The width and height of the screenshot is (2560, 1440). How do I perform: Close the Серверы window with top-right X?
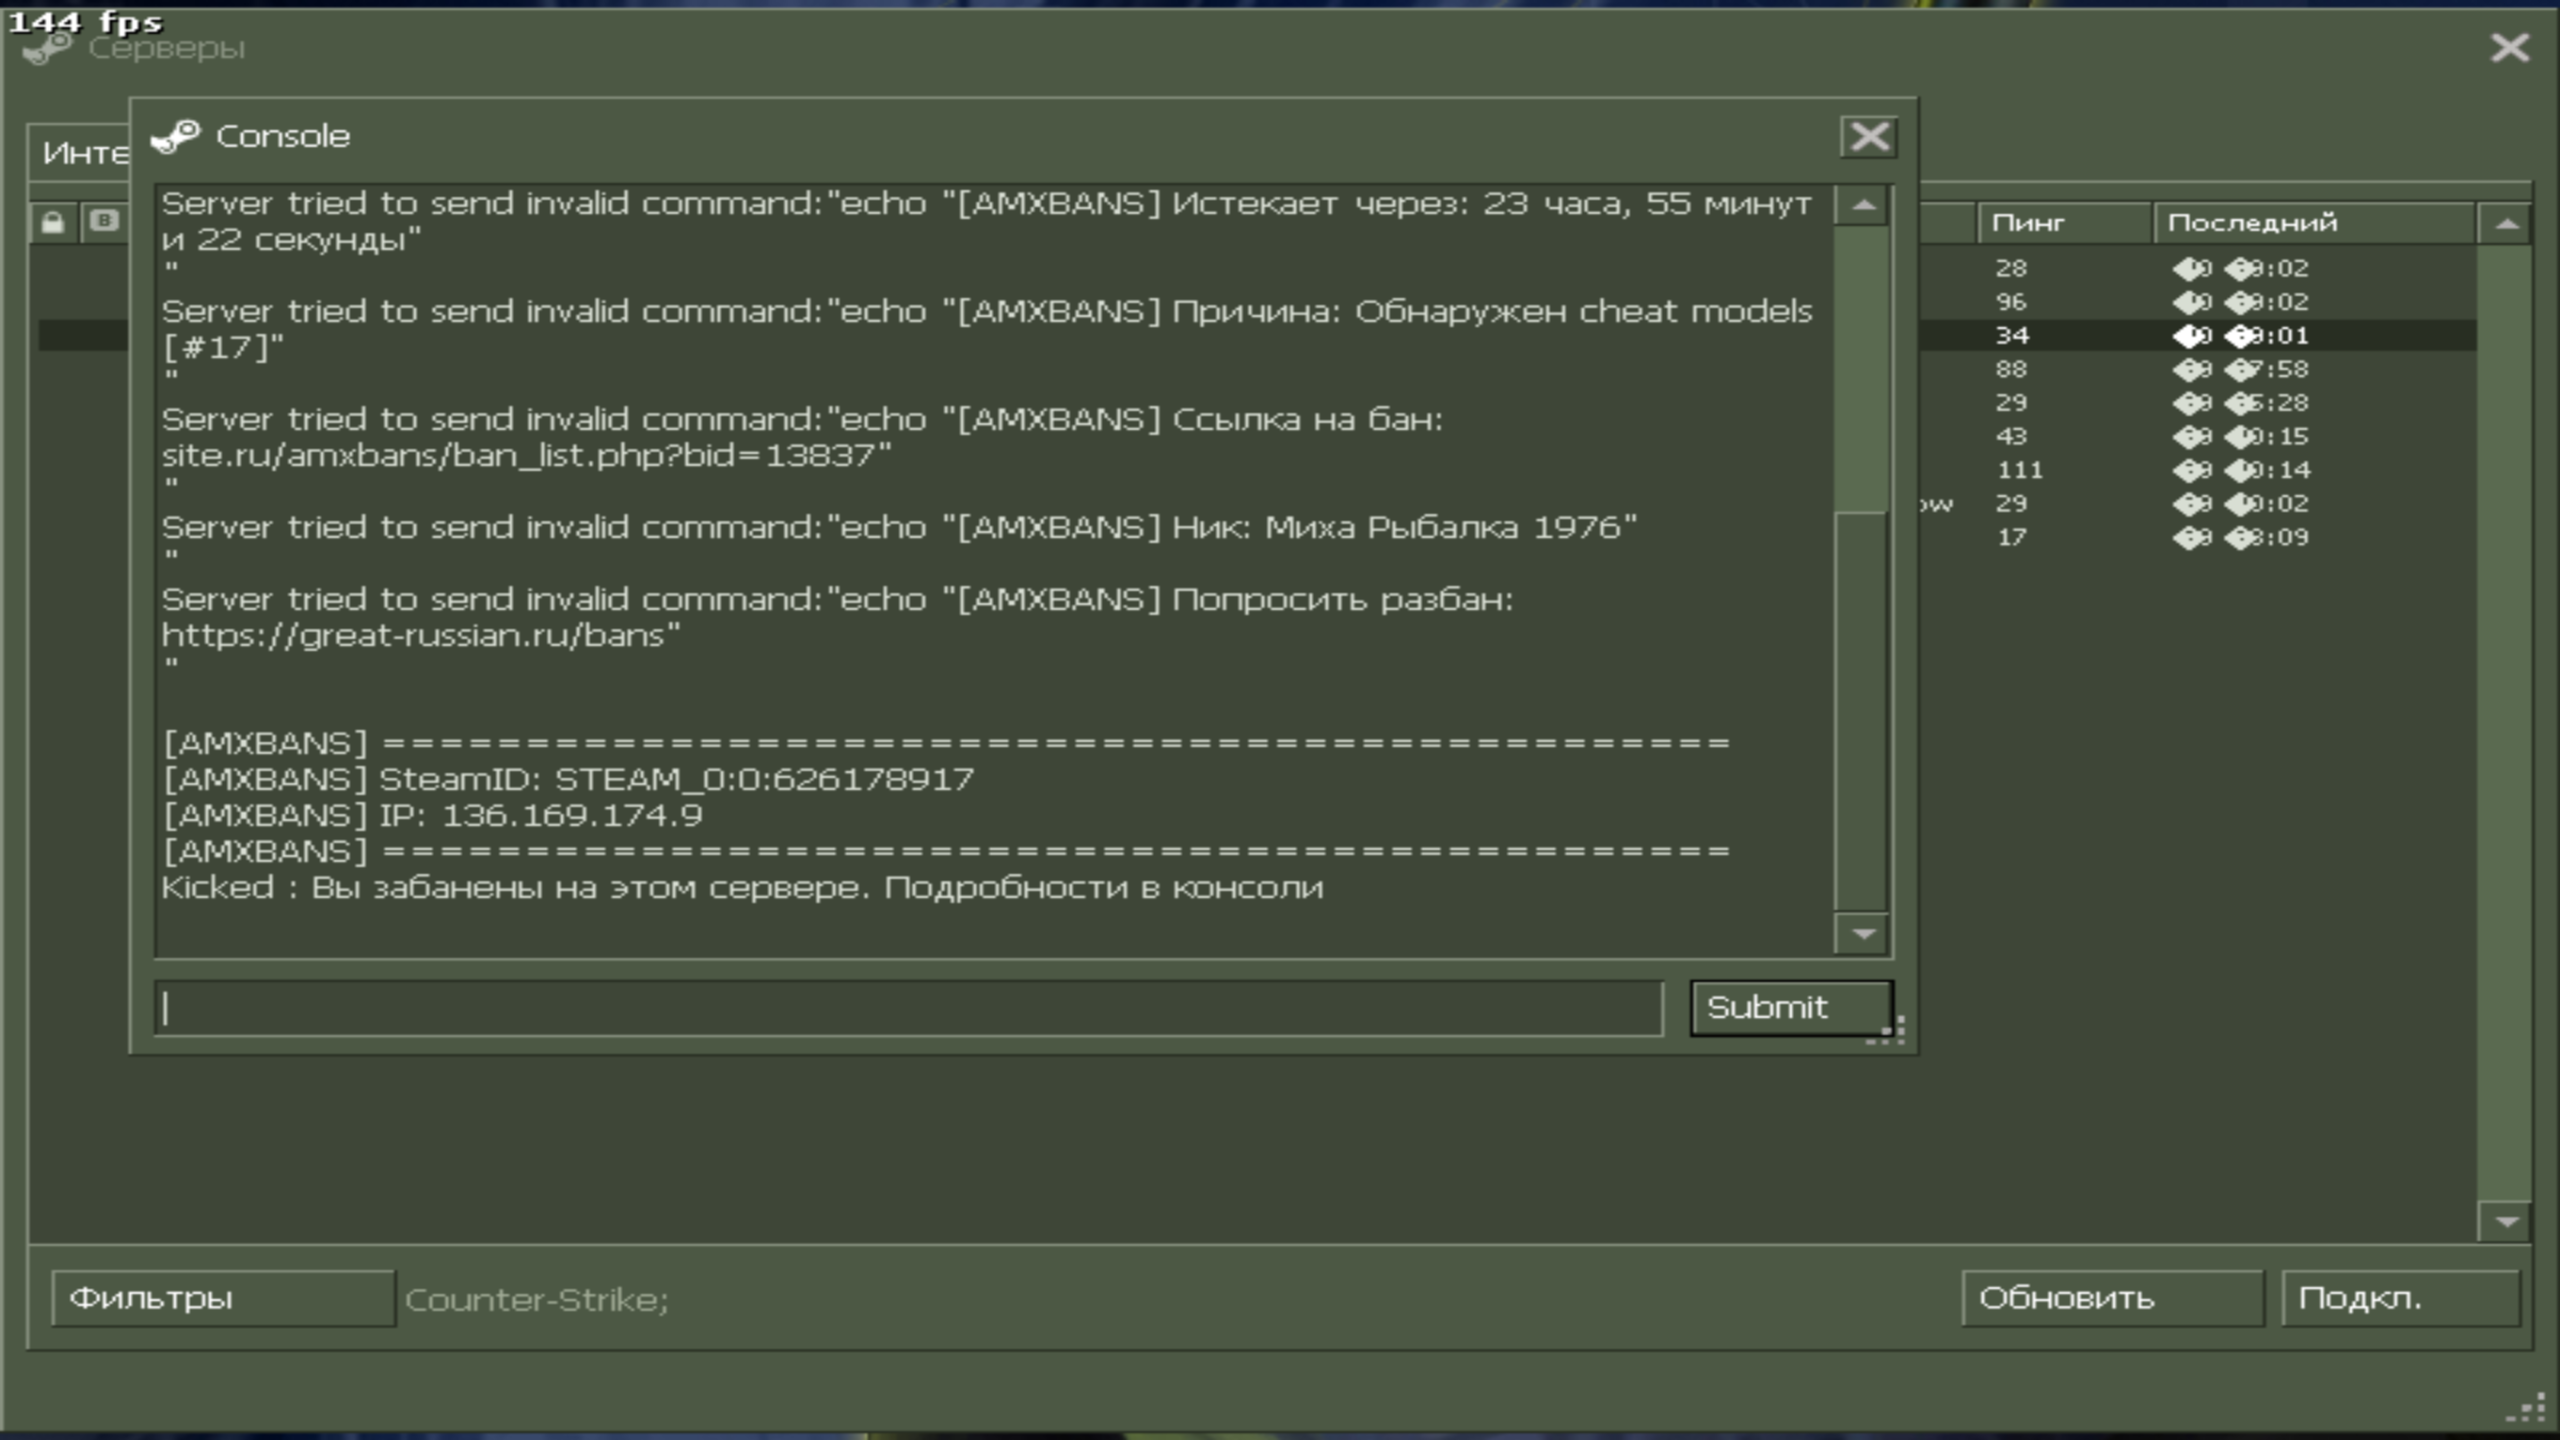(x=2509, y=48)
